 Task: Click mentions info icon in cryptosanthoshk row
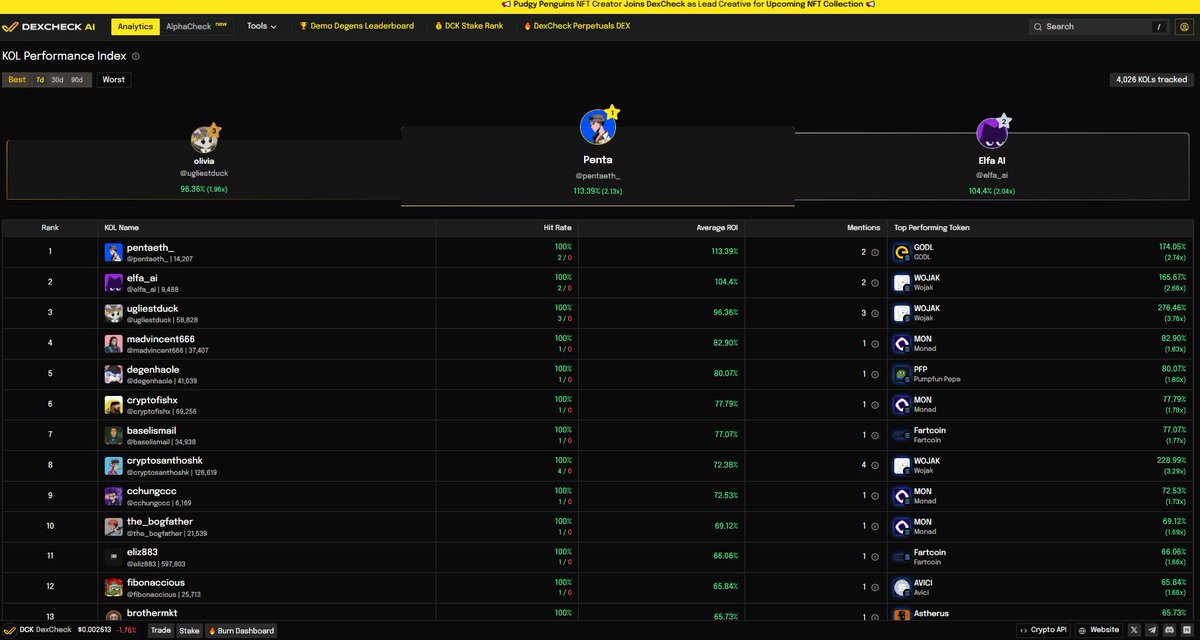point(874,466)
